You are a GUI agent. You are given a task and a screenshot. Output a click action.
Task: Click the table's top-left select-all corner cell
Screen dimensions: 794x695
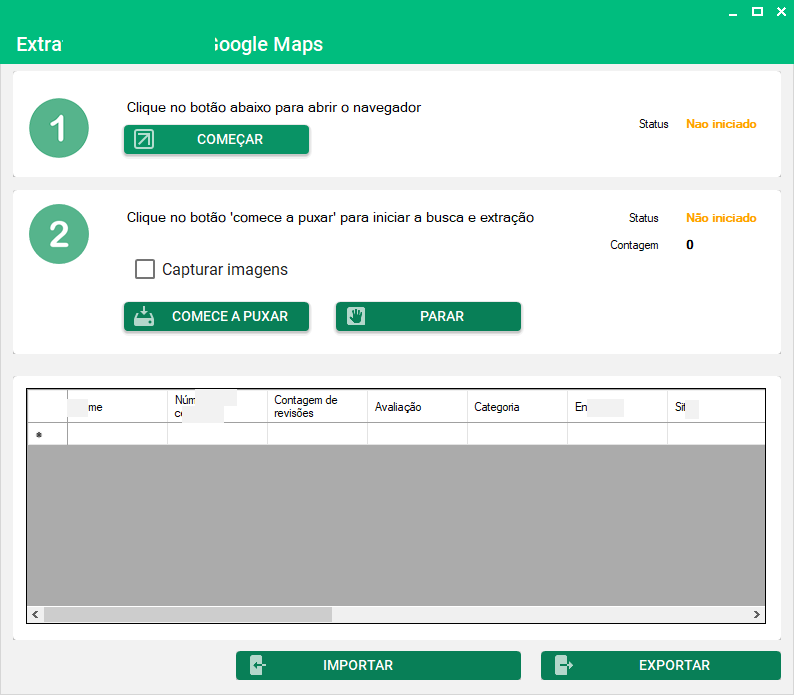click(x=46, y=406)
